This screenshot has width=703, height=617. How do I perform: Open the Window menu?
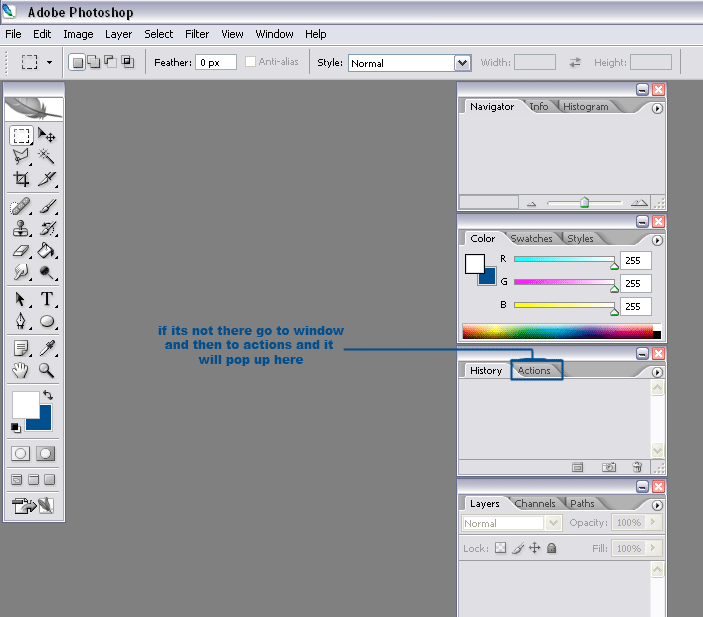coord(274,34)
